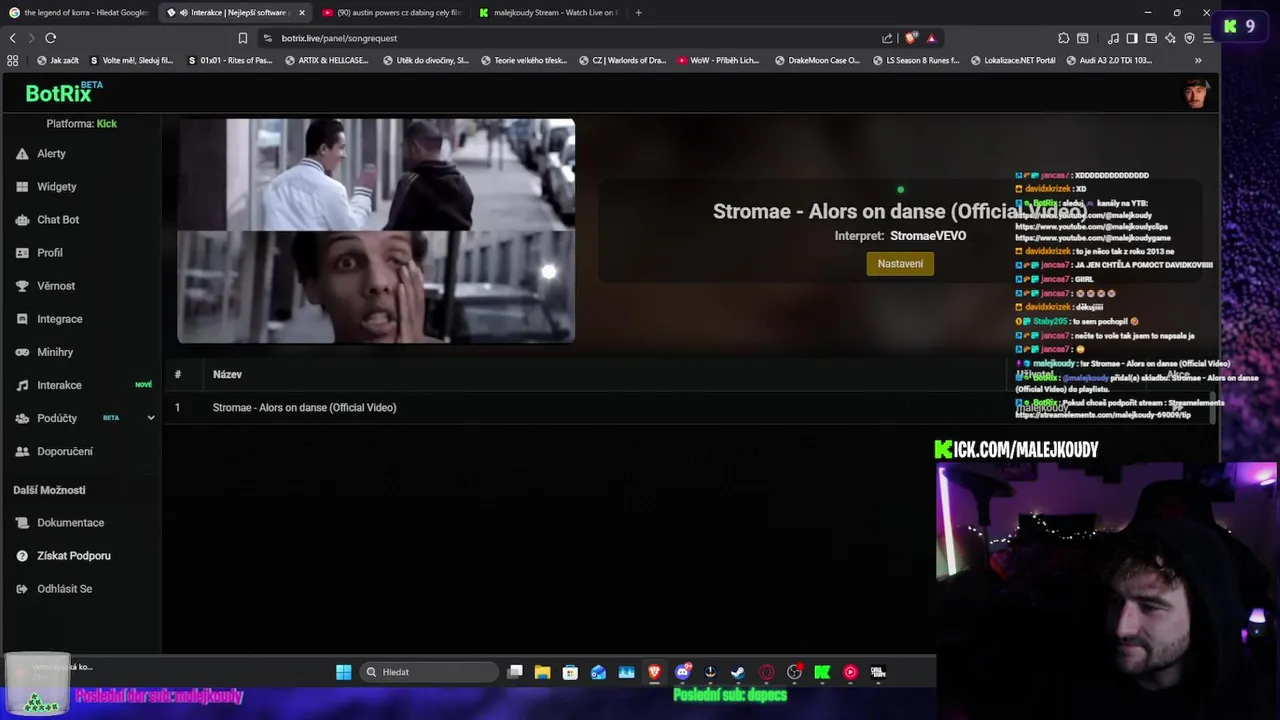
Task: Open the Windows Start menu
Action: coord(343,672)
